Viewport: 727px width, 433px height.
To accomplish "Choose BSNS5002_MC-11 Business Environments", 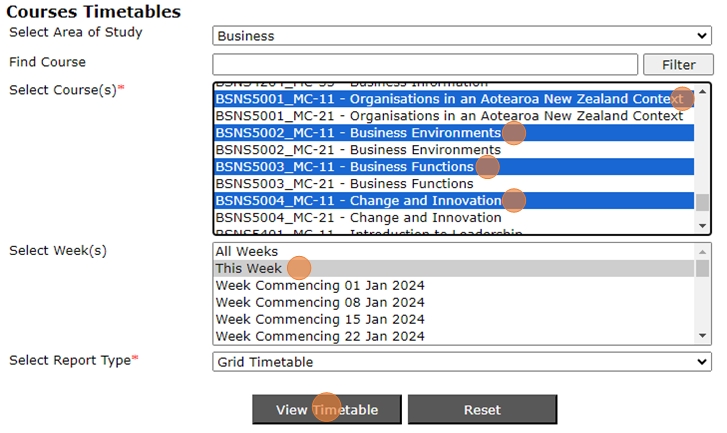I will click(358, 133).
